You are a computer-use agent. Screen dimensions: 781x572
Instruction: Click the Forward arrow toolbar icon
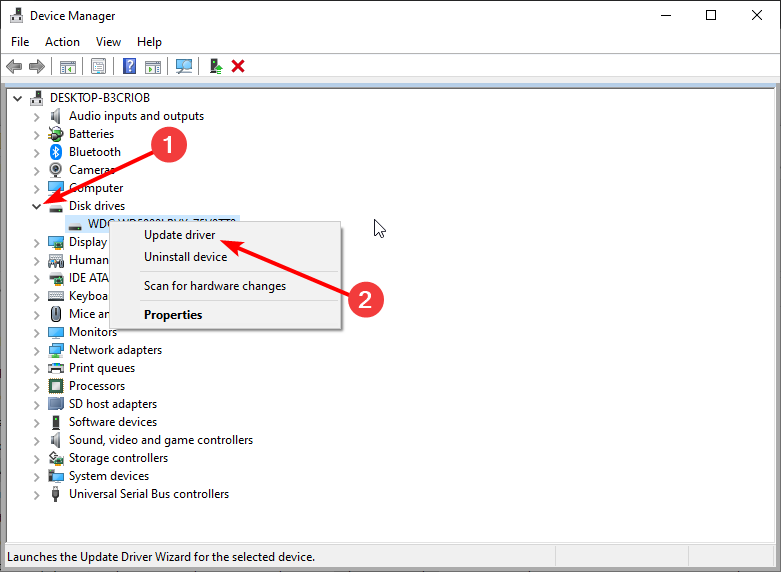click(x=37, y=66)
